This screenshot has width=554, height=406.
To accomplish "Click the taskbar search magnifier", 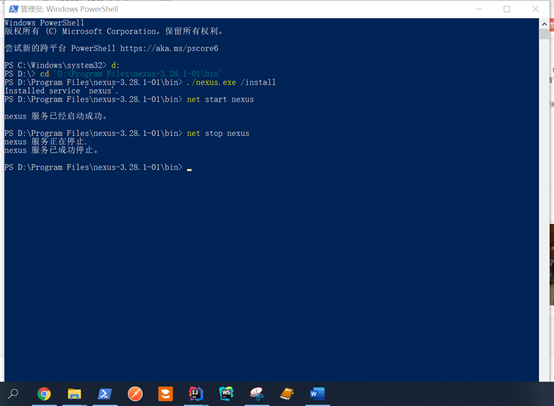I will [13, 393].
